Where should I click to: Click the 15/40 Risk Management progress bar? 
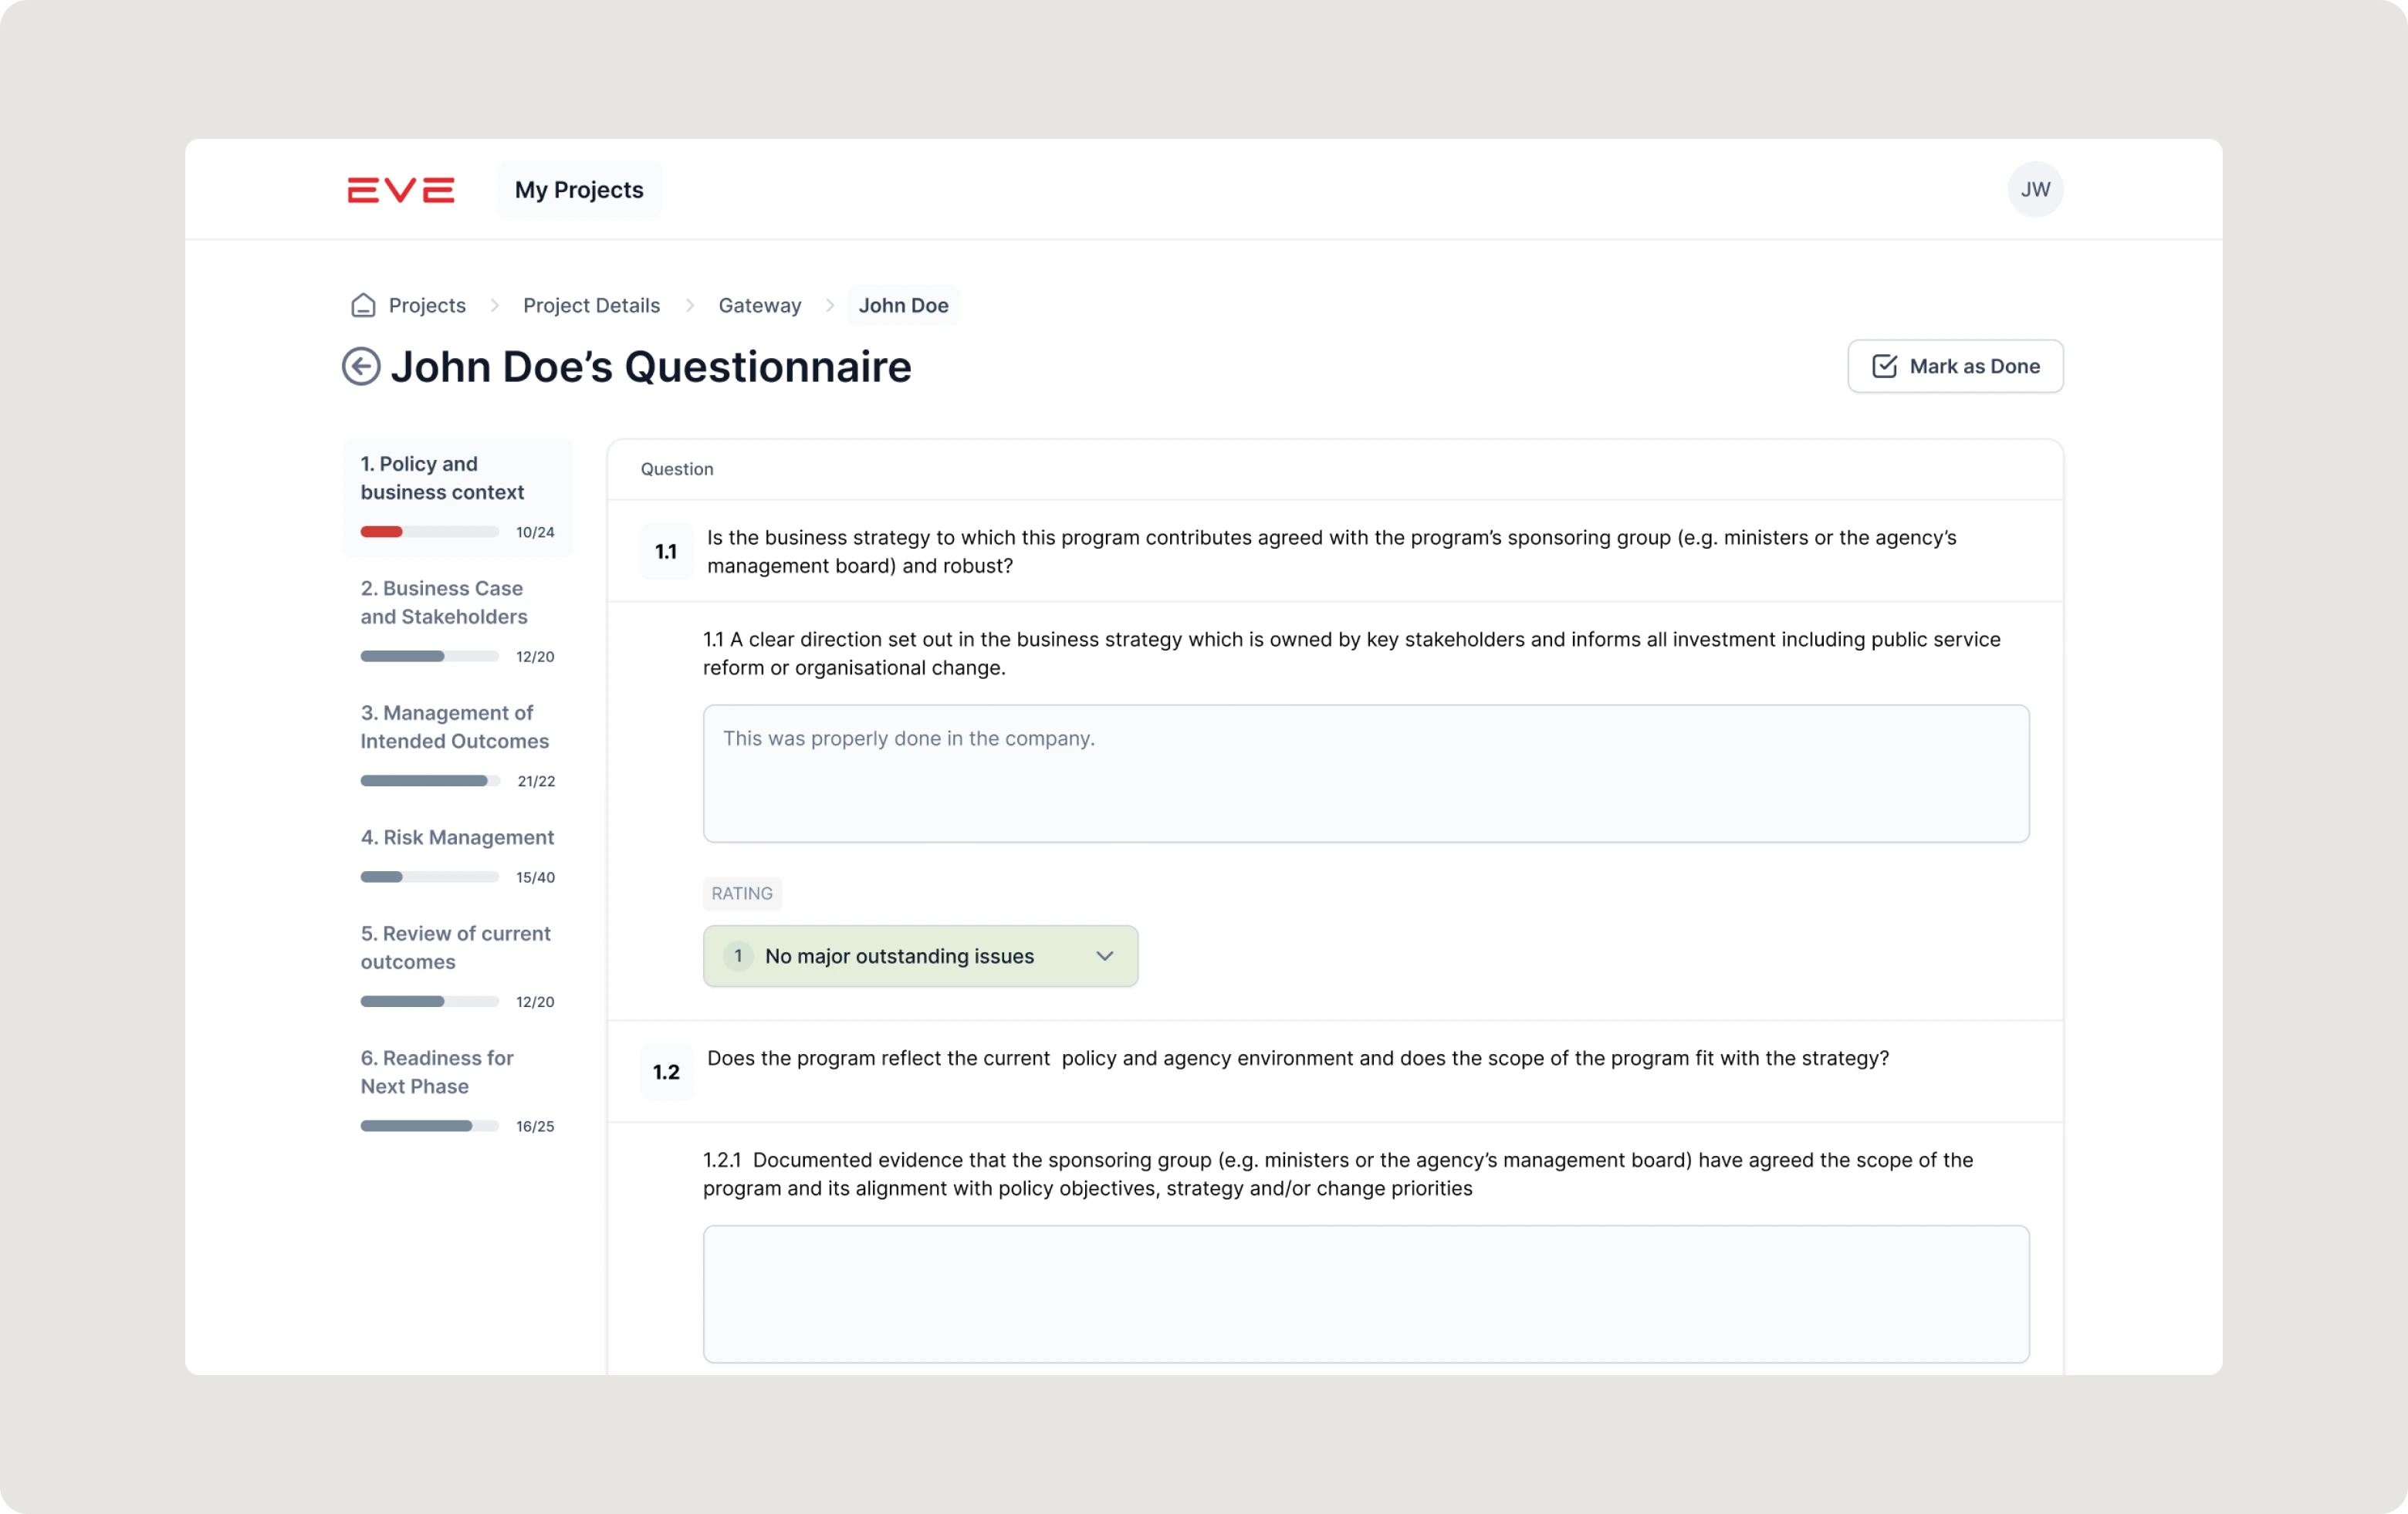429,877
